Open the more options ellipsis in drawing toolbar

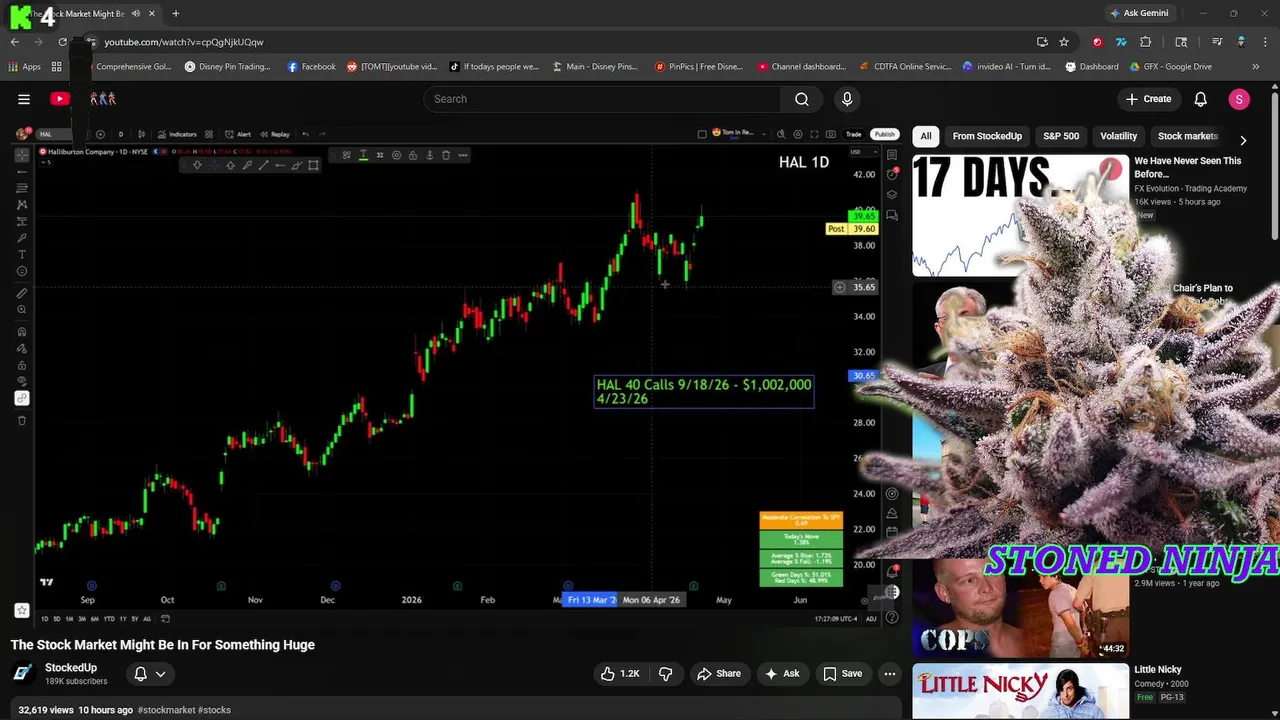coord(462,155)
